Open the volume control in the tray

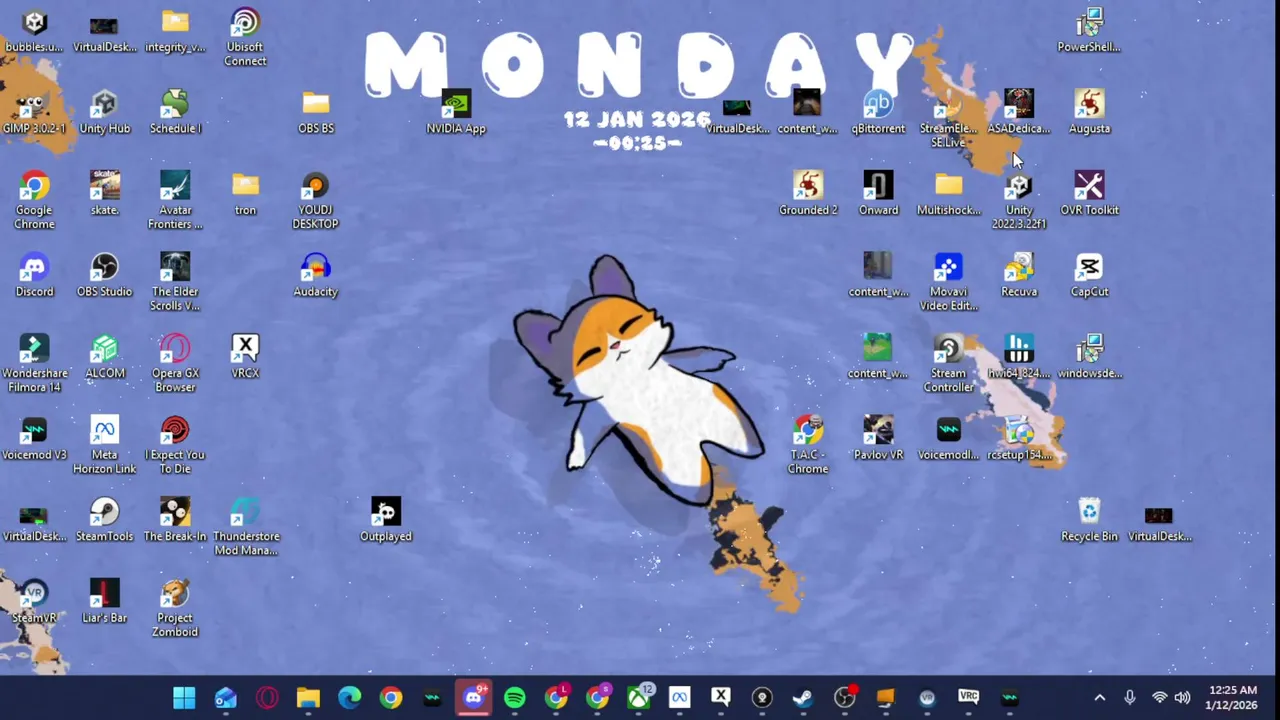point(1183,697)
